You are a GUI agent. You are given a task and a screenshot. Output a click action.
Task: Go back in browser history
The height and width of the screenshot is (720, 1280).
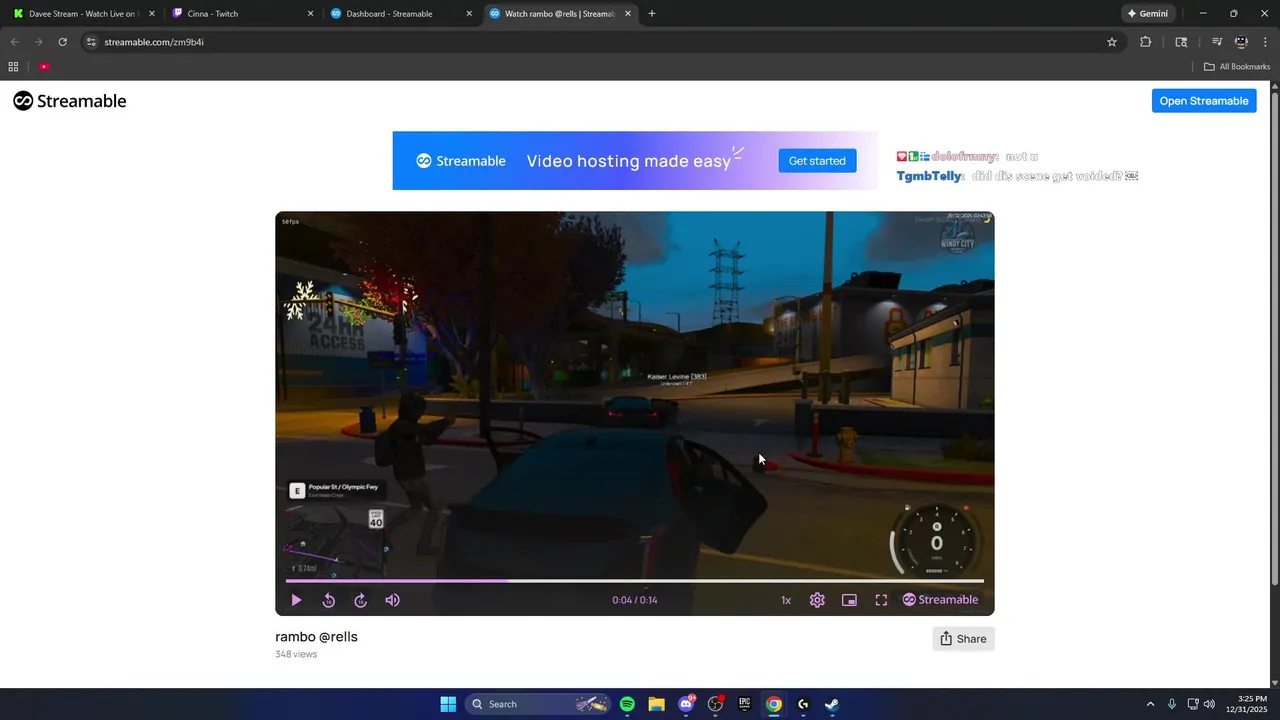(x=15, y=42)
